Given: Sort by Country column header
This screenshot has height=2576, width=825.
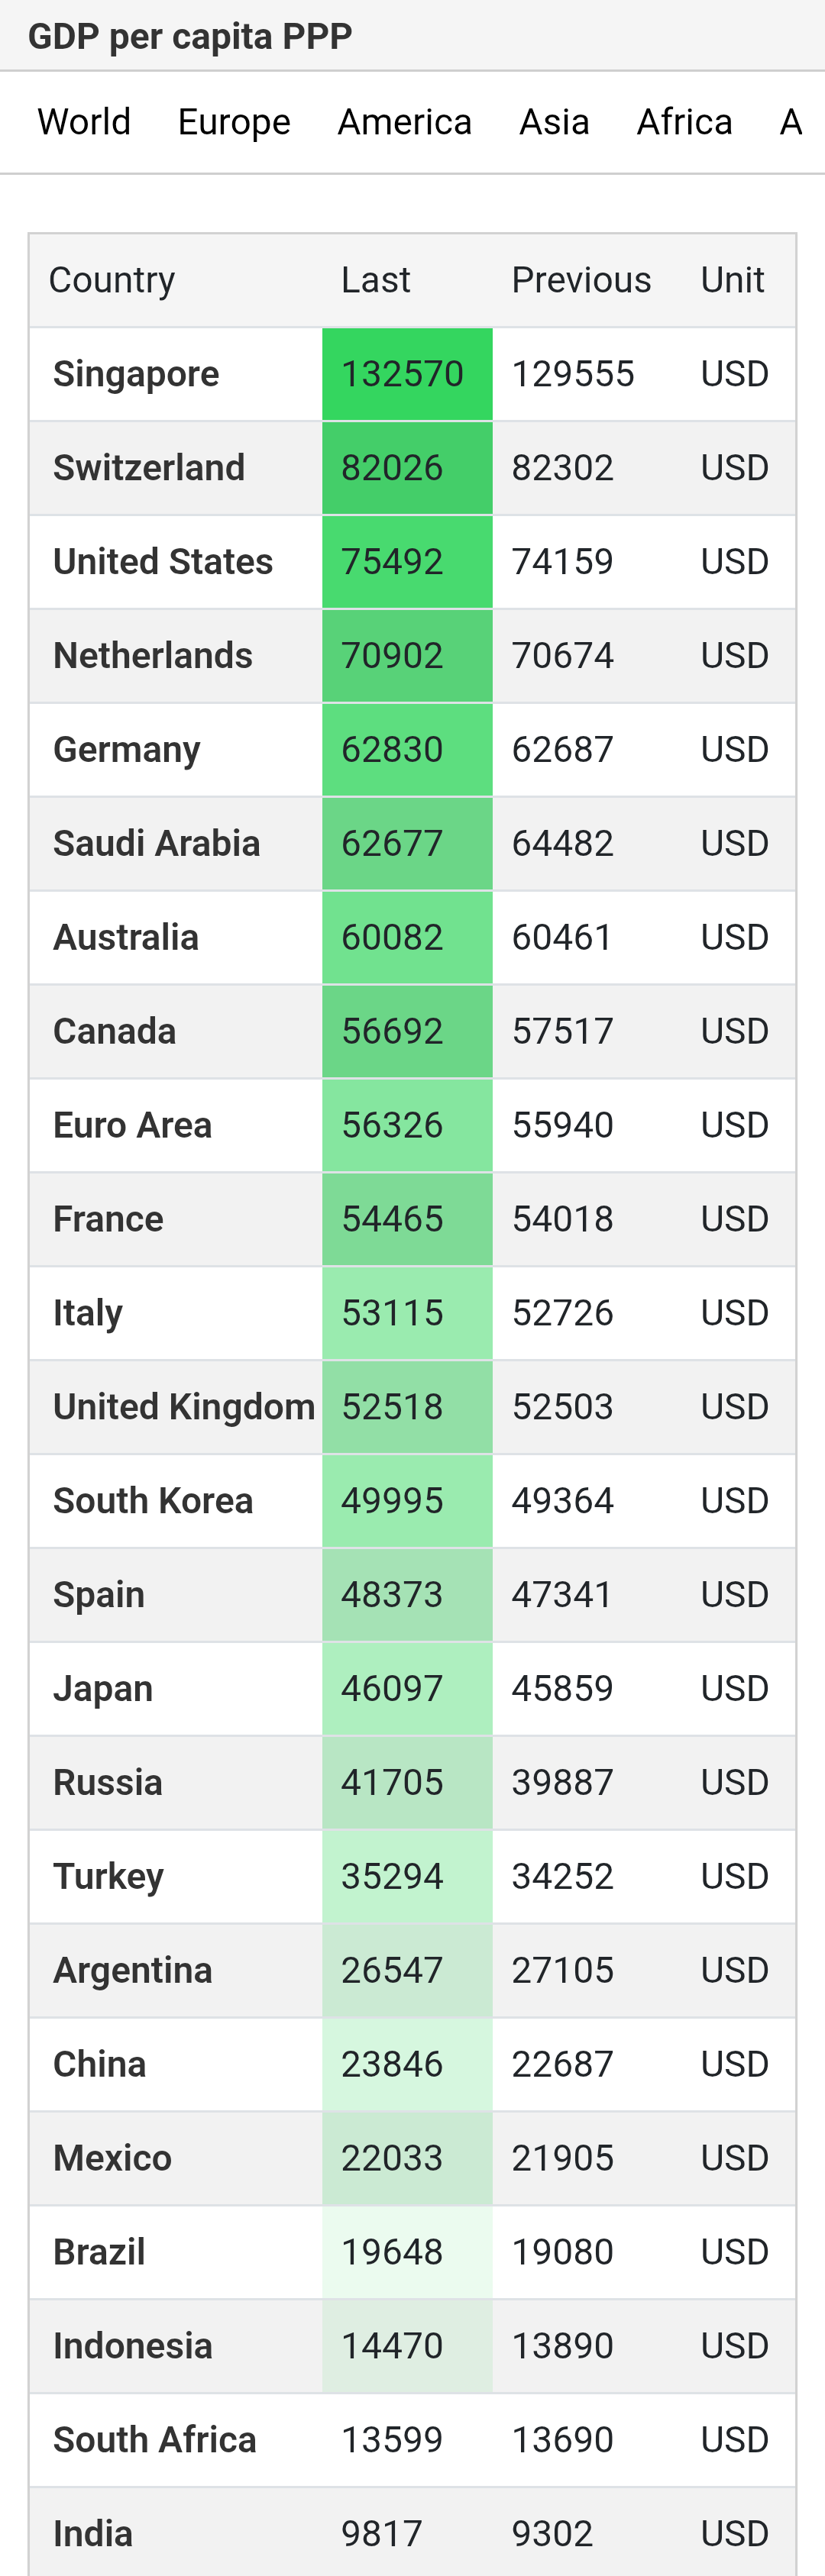Looking at the screenshot, I should 112,280.
